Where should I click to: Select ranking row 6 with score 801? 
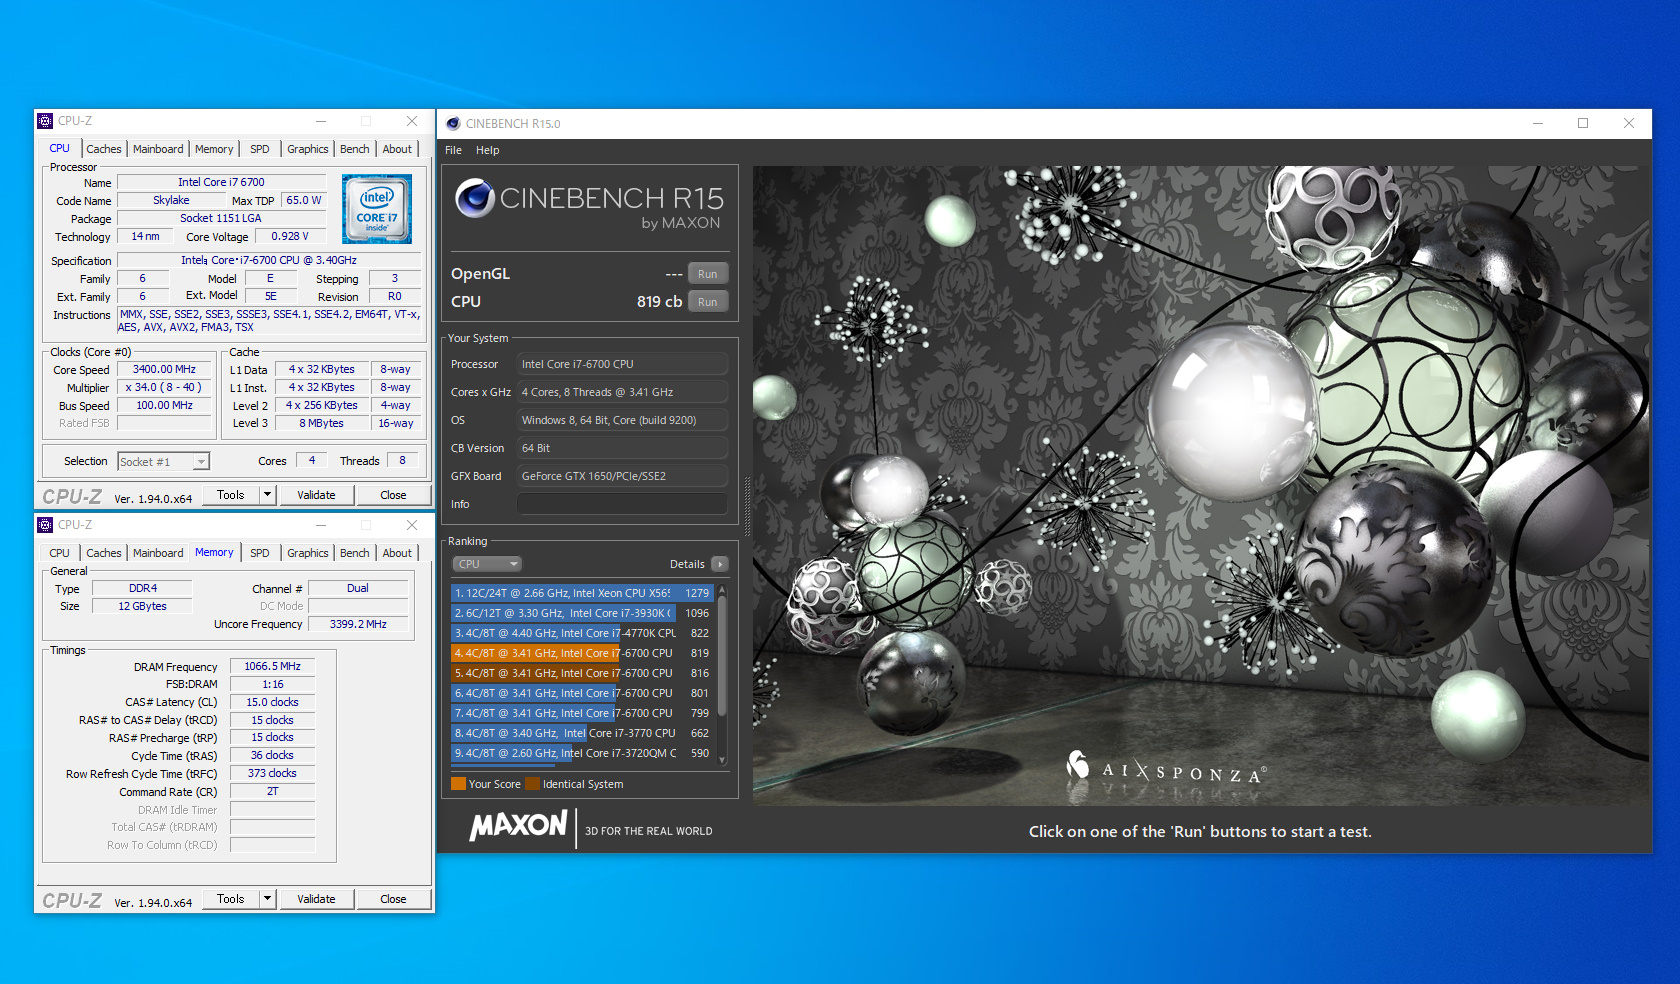[x=582, y=693]
